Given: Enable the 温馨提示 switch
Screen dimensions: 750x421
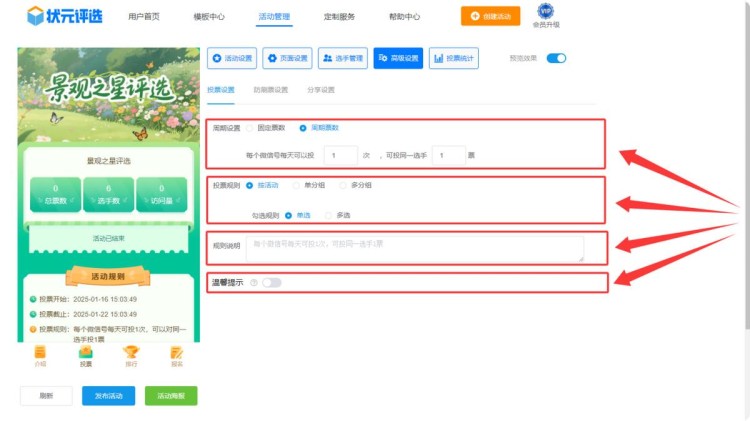Looking at the screenshot, I should tap(271, 283).
